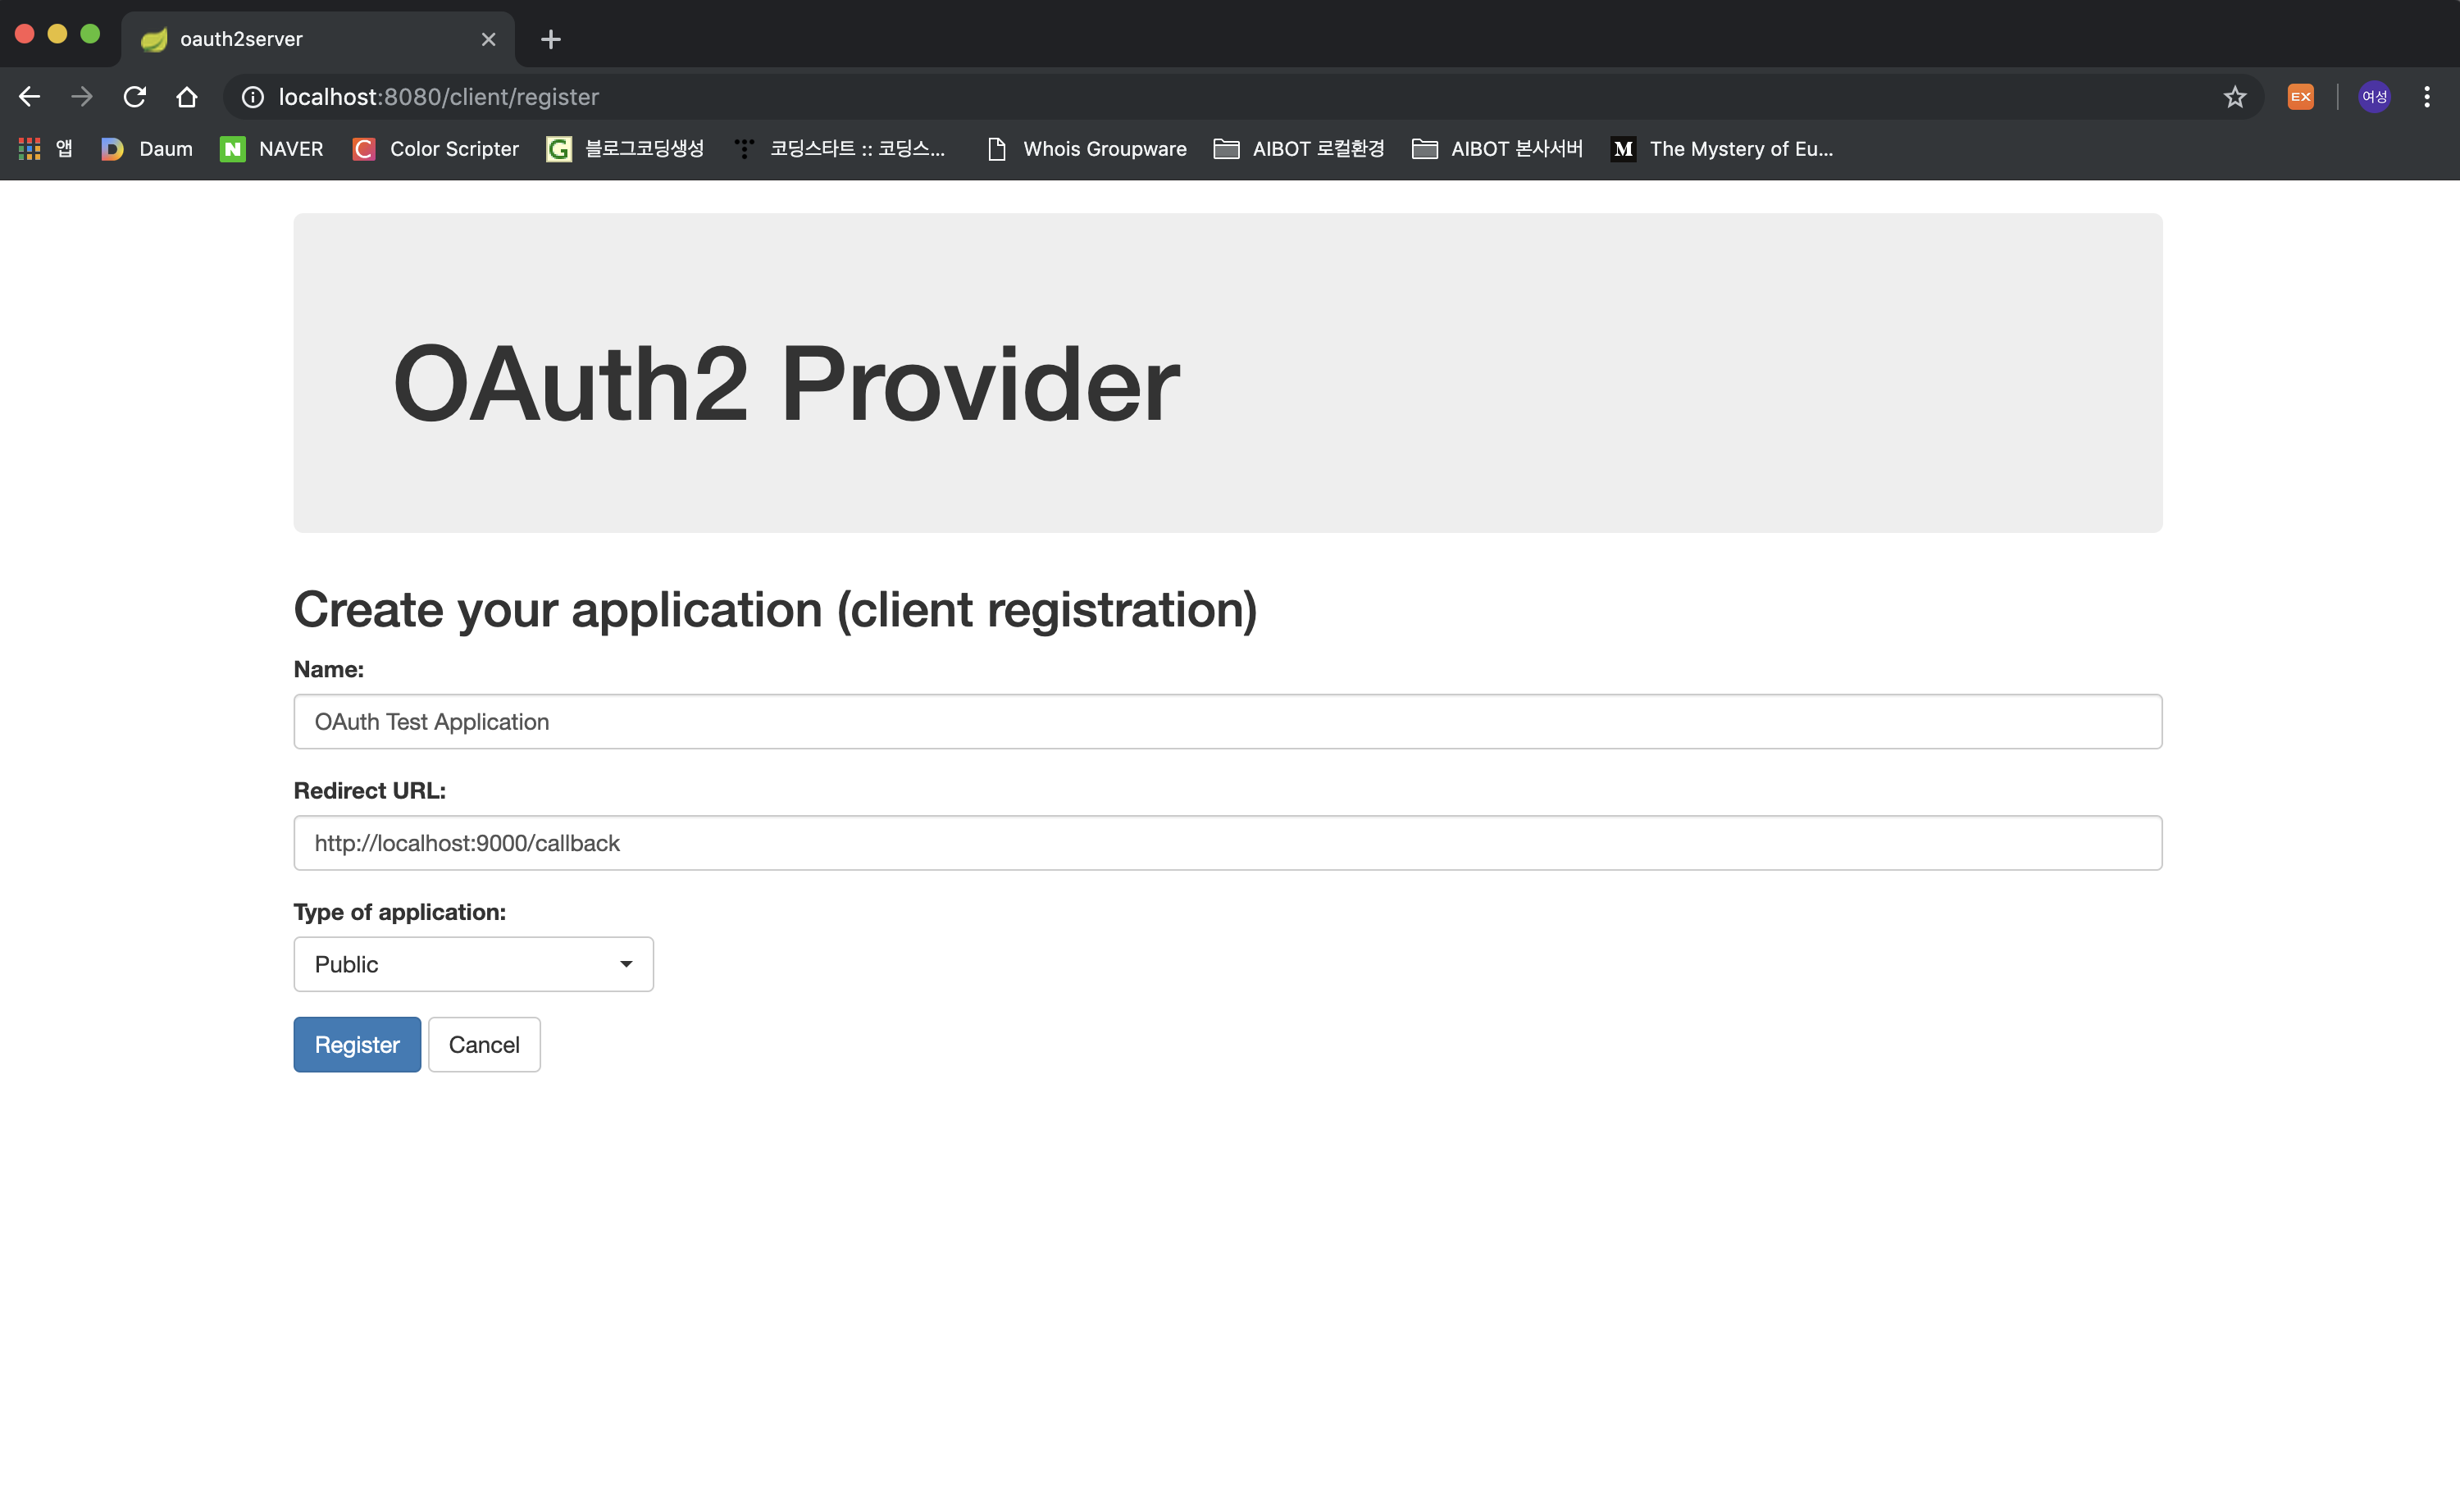The image size is (2460, 1512).
Task: Bookmark this page with the star icon
Action: coord(2235,97)
